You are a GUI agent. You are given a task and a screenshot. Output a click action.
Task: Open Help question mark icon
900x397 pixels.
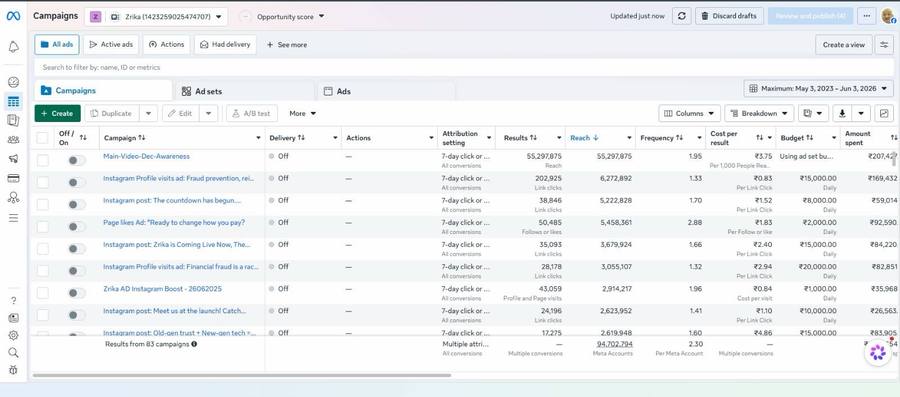(x=13, y=301)
